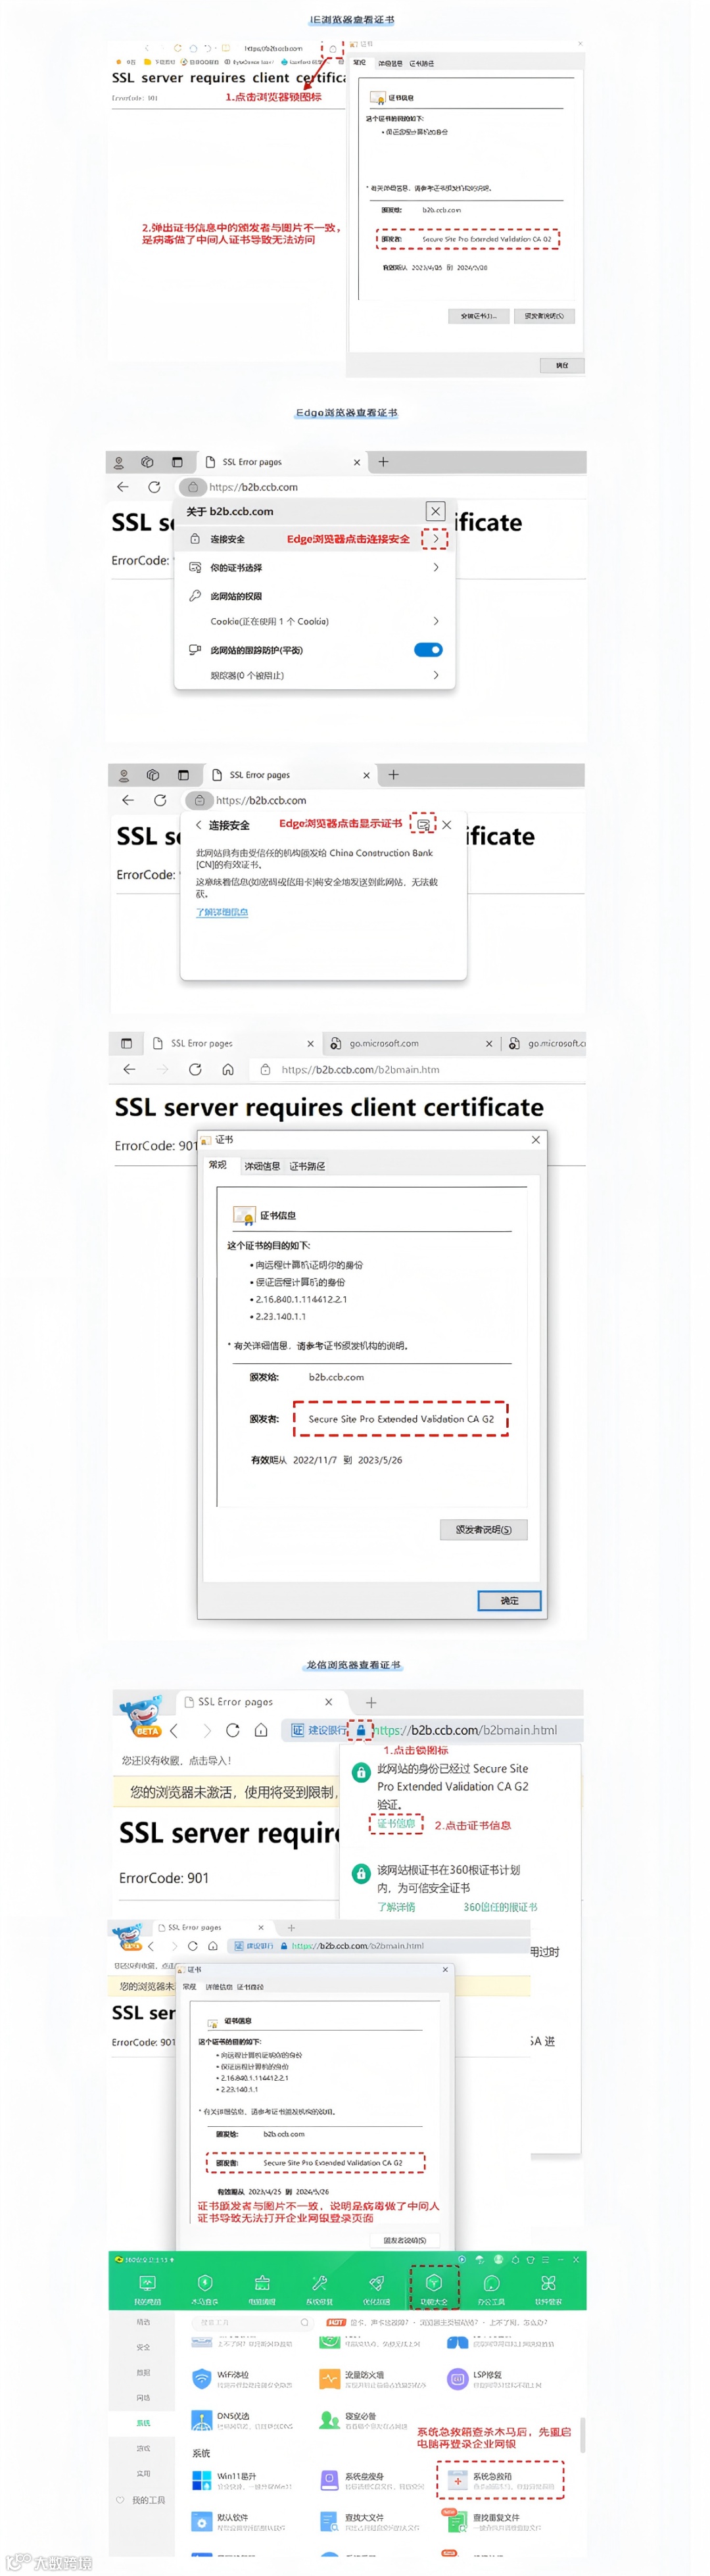This screenshot has width=710, height=2576.
Task: Click 颁发者说明(S) button in large certificate dialog
Action: point(484,1529)
